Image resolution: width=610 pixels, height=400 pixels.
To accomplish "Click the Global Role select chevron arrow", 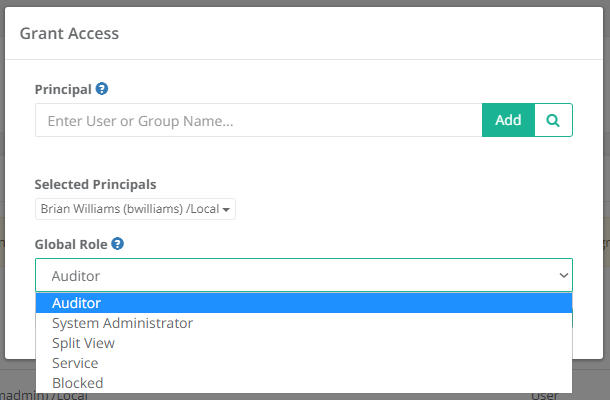I will (x=561, y=276).
